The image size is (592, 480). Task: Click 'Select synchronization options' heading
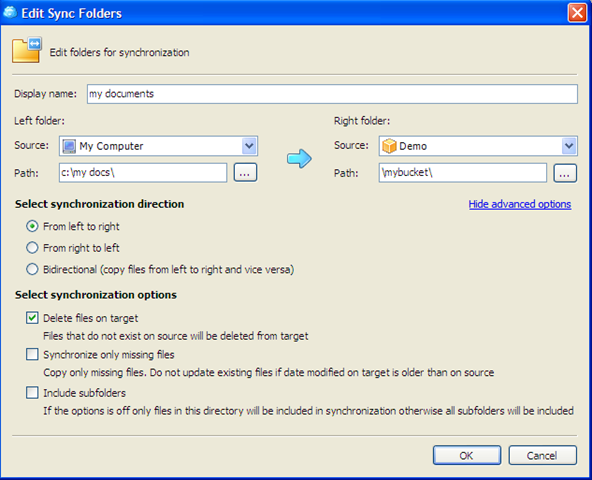coord(96,295)
